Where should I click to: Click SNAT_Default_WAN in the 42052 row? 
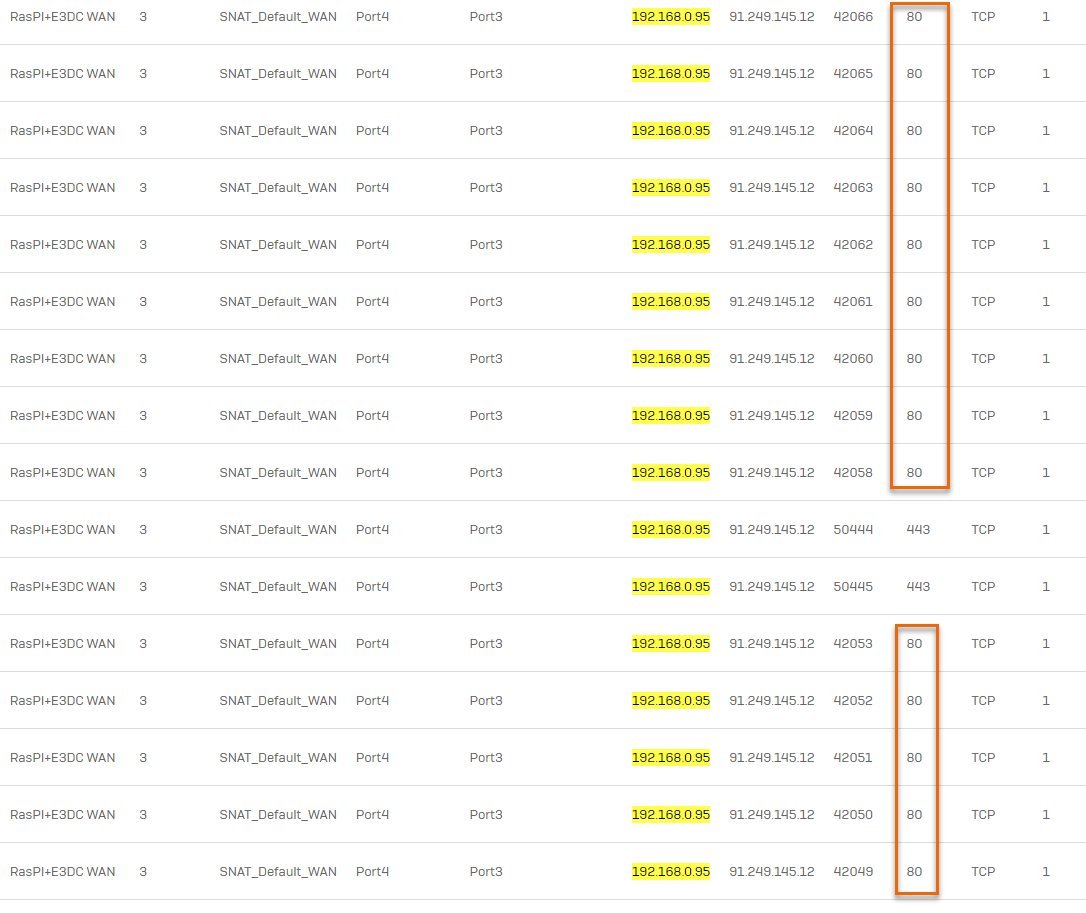click(x=278, y=700)
